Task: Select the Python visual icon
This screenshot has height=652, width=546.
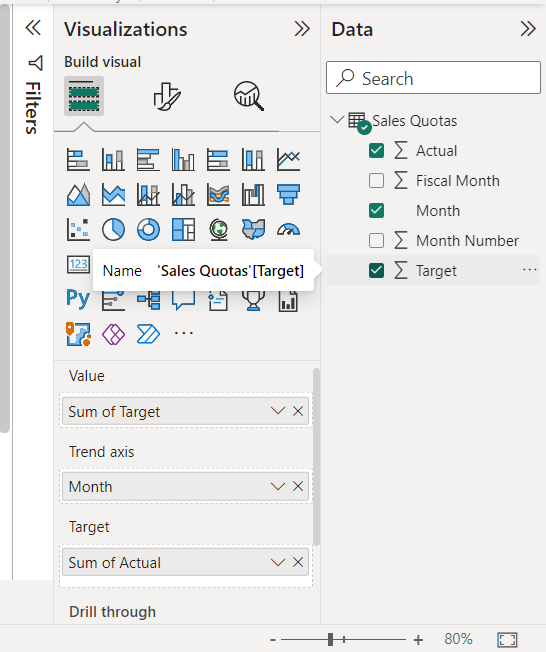Action: point(78,299)
